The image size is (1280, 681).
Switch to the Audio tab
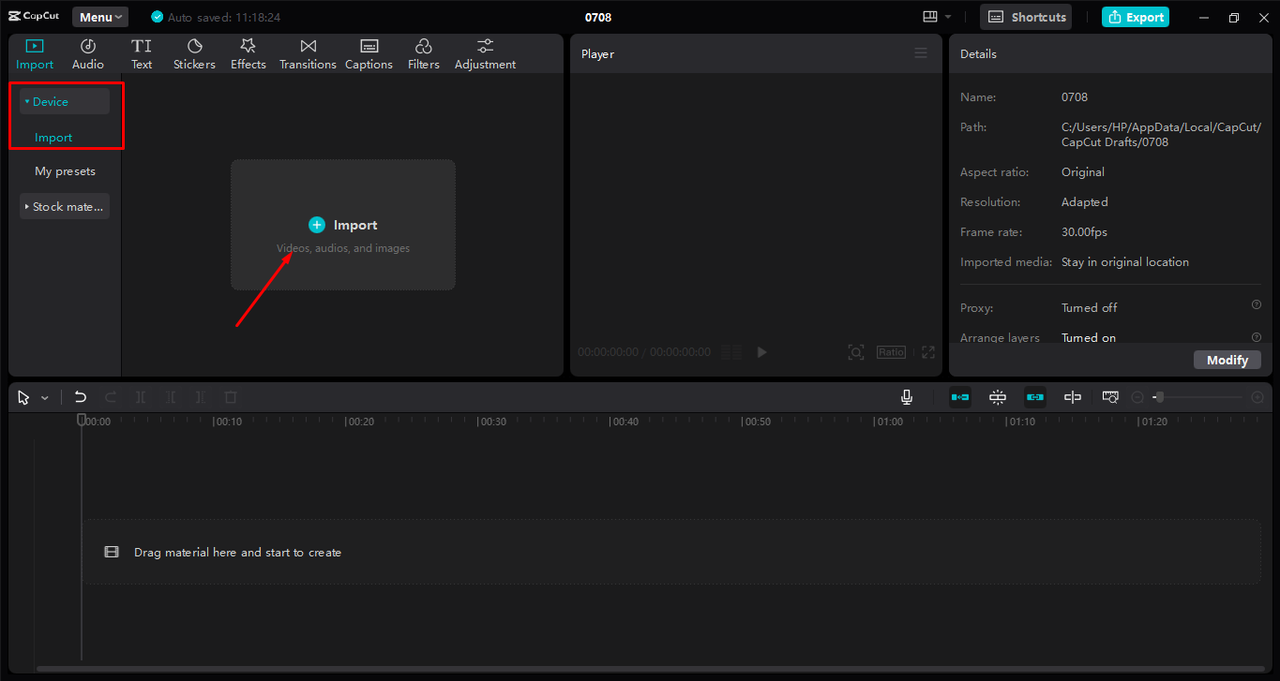point(88,54)
